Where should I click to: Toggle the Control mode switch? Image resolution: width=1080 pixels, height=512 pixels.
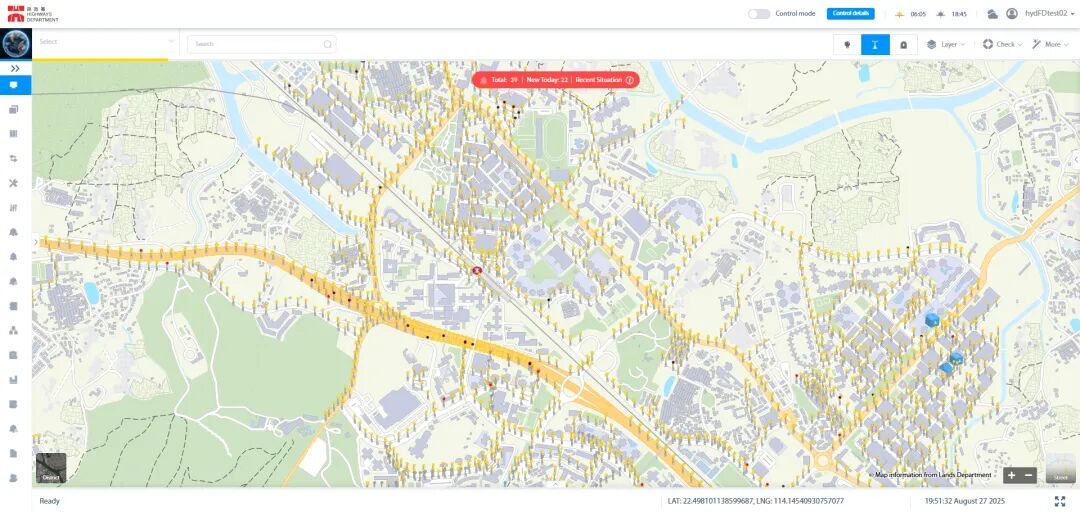(x=759, y=14)
